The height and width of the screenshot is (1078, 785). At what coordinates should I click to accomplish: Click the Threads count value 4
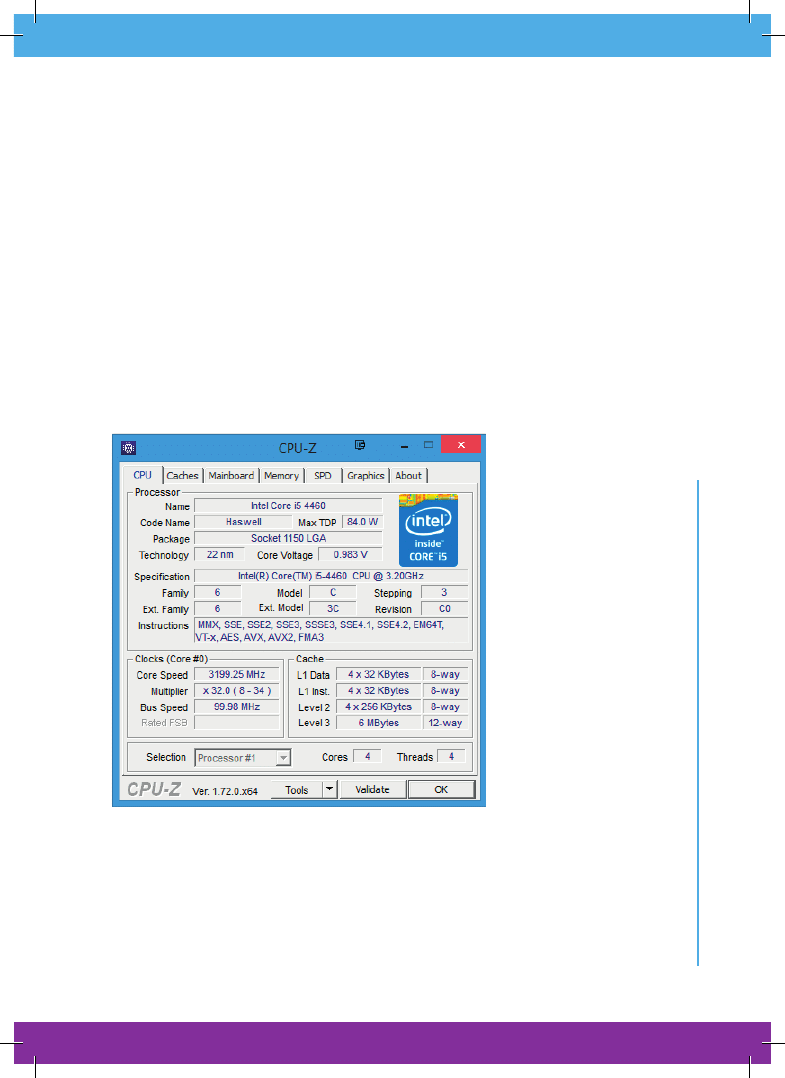[x=451, y=756]
